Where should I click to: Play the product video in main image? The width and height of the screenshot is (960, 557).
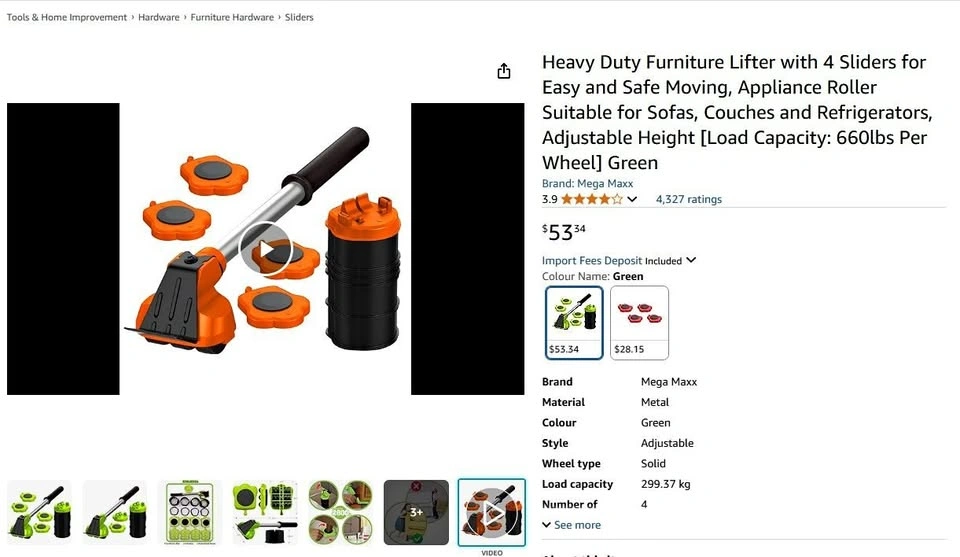pos(265,250)
